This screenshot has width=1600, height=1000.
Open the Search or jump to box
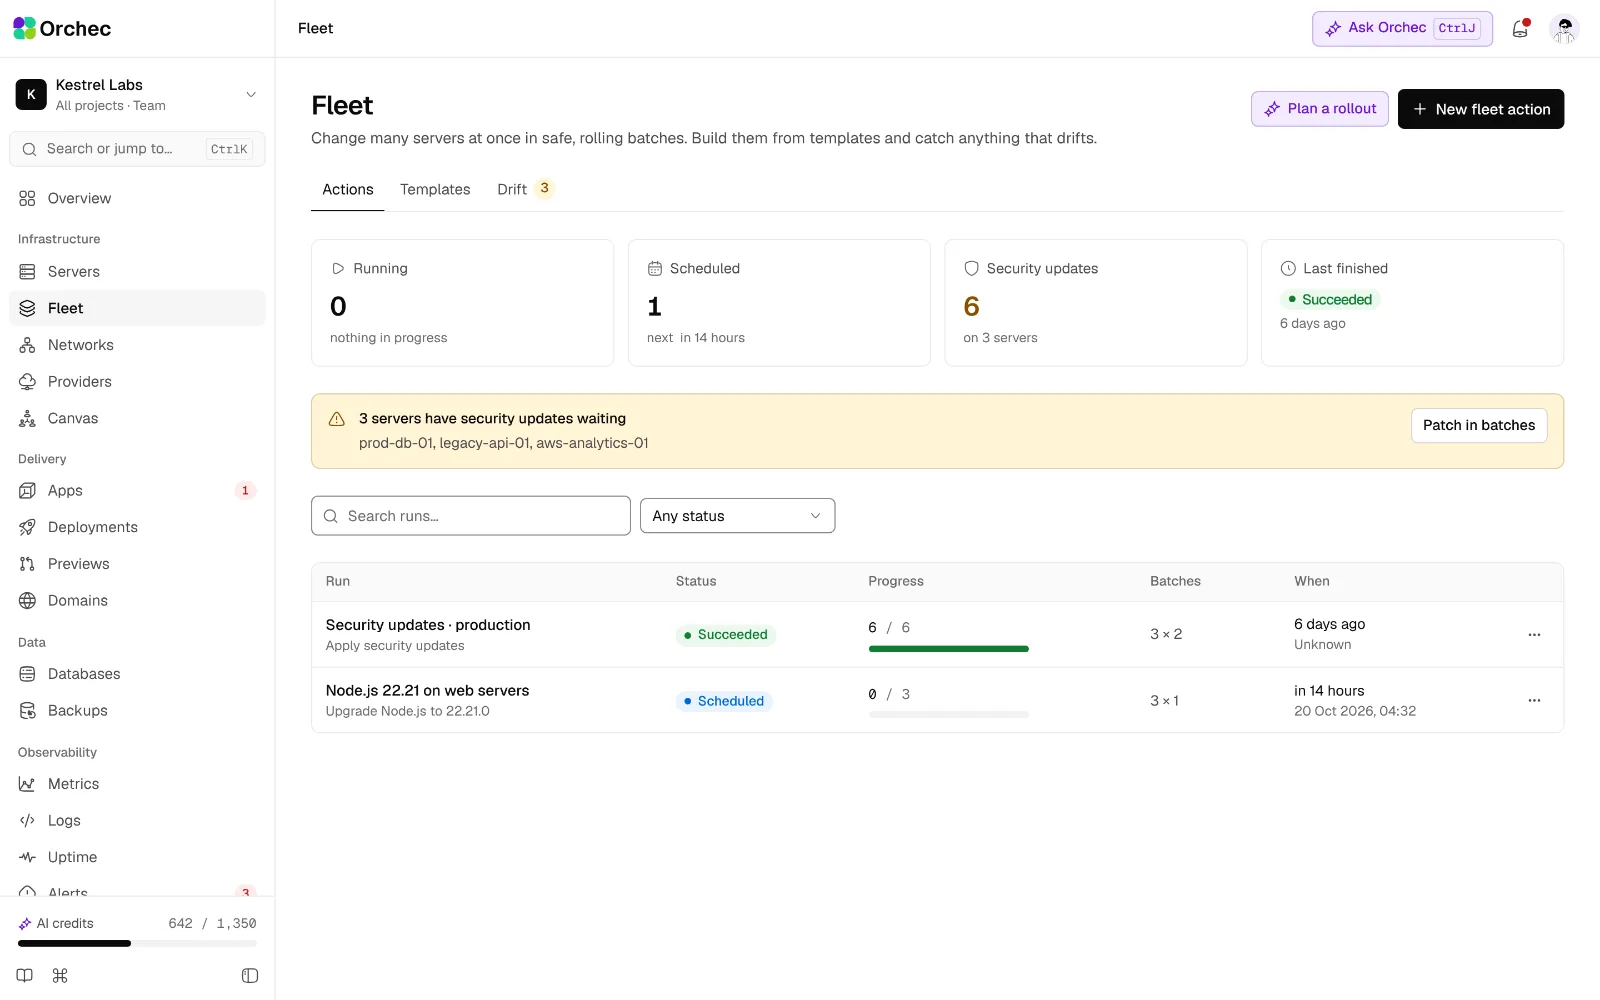[x=137, y=149]
